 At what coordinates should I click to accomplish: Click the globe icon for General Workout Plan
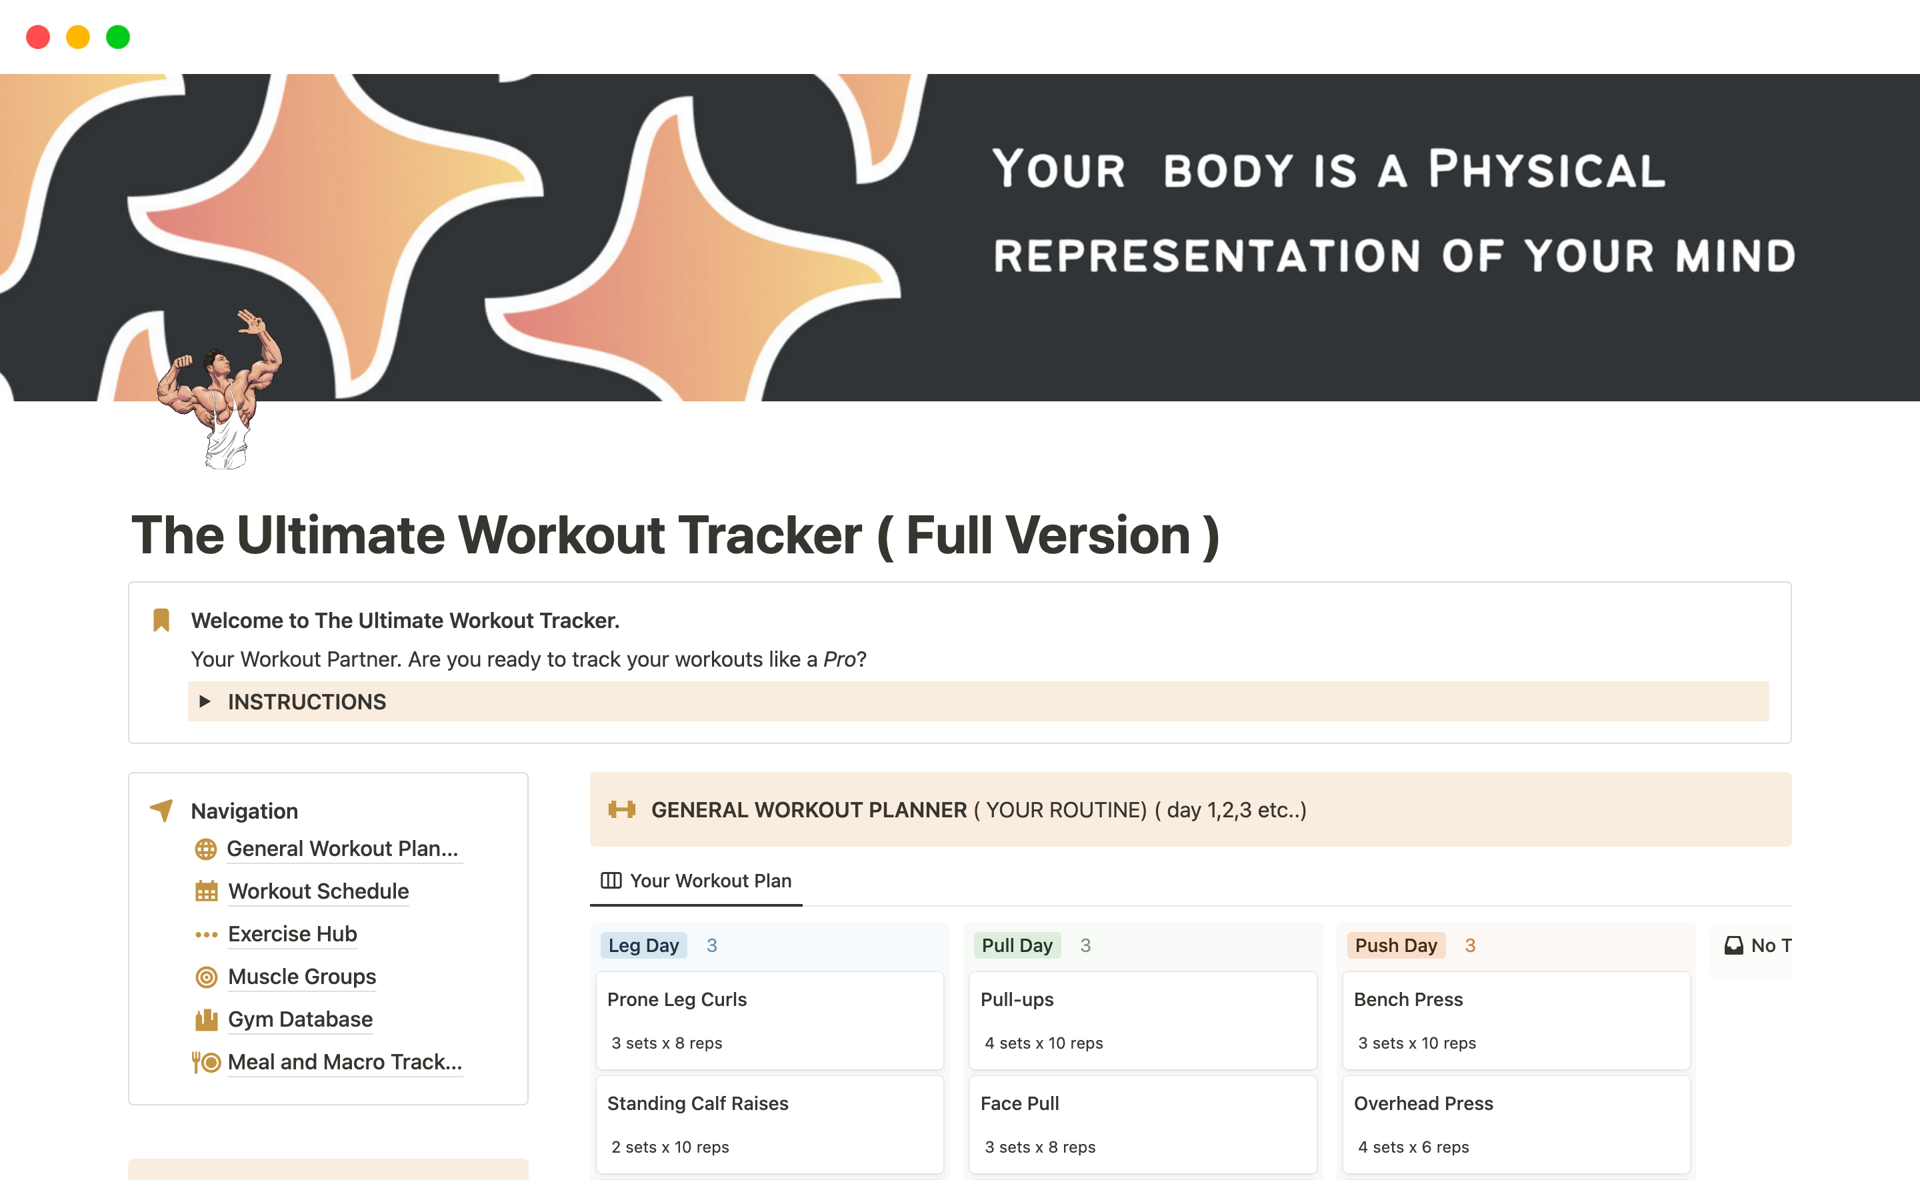(206, 849)
